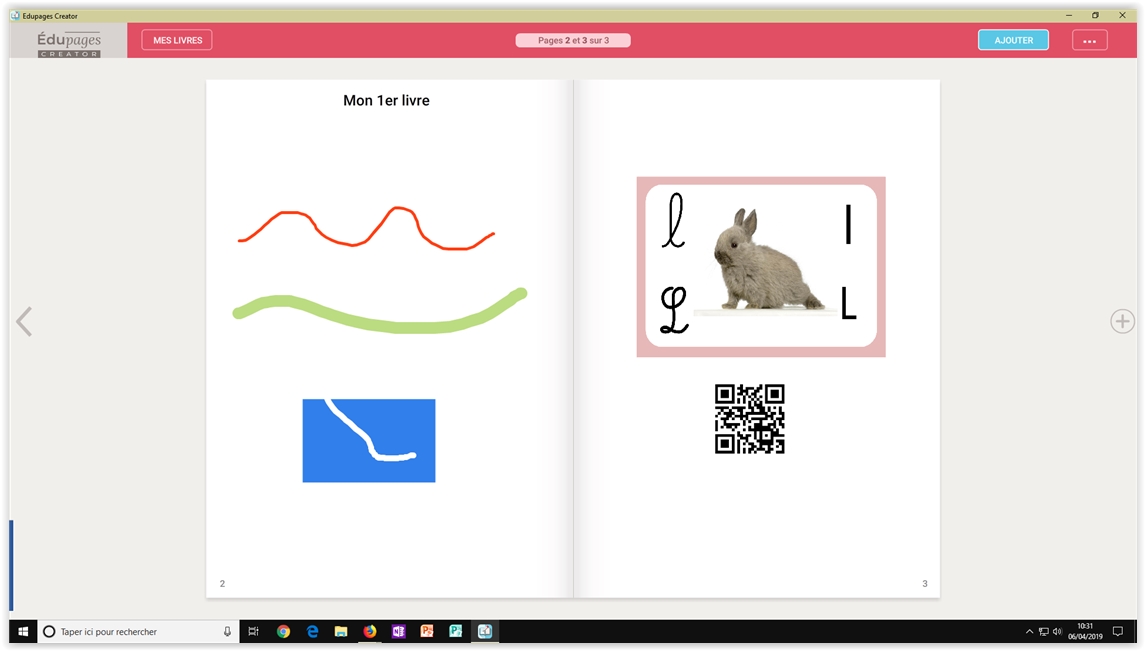Viewport: 1145px width, 651px height.
Task: Go to previous page with left arrow
Action: point(24,321)
